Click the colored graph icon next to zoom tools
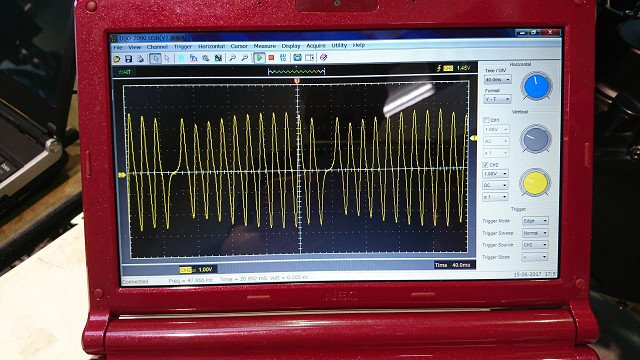The height and width of the screenshot is (360, 640). point(218,58)
